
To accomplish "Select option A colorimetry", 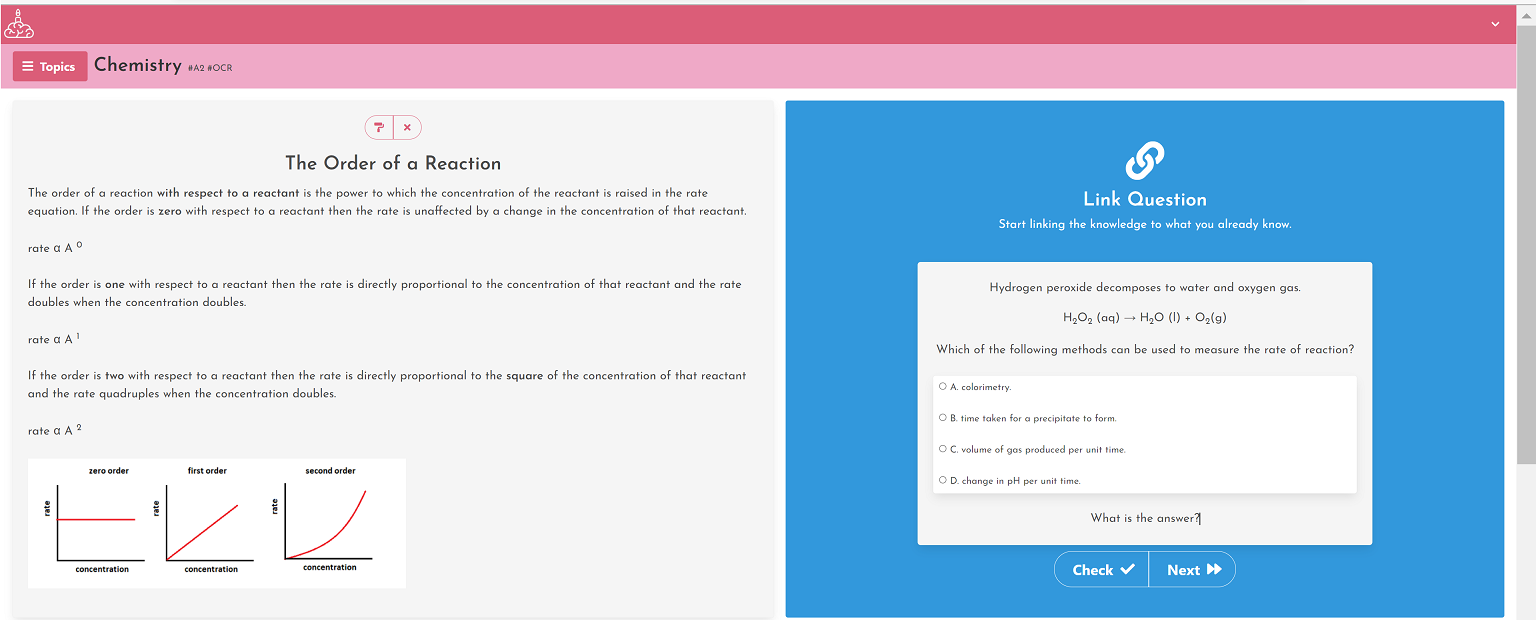I will tap(942, 386).
